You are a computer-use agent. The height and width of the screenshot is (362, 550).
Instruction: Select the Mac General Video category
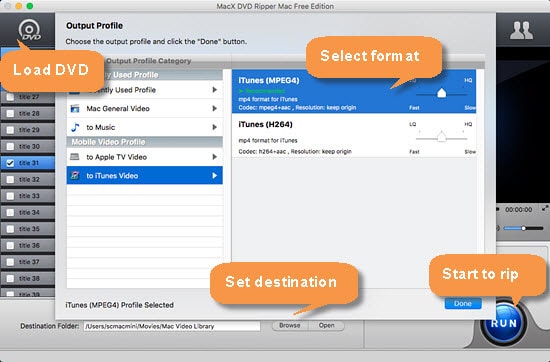pyautogui.click(x=145, y=108)
